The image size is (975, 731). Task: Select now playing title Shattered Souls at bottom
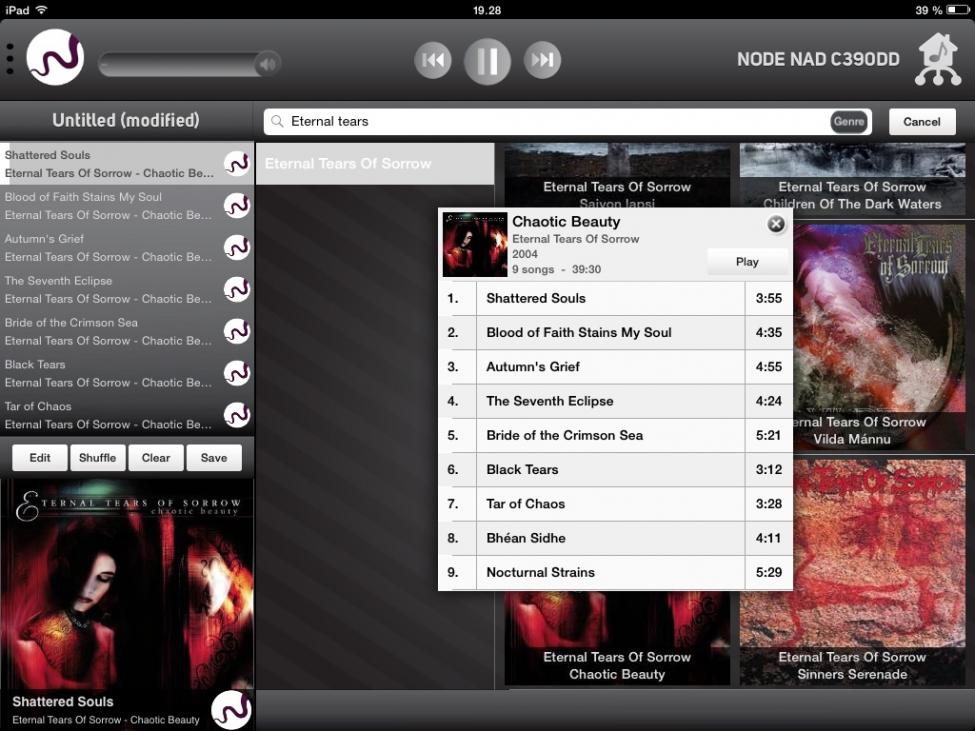tap(63, 702)
